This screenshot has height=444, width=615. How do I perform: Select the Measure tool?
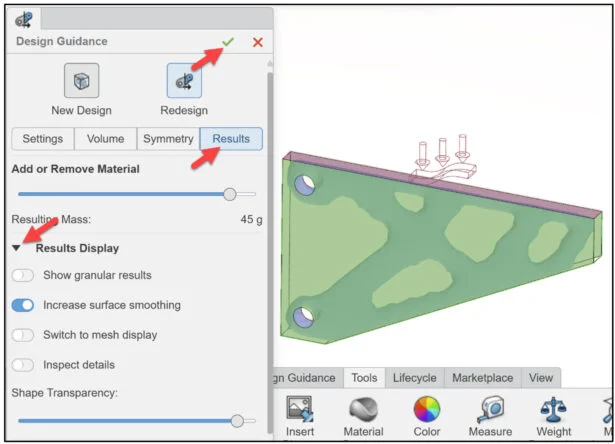click(x=490, y=410)
